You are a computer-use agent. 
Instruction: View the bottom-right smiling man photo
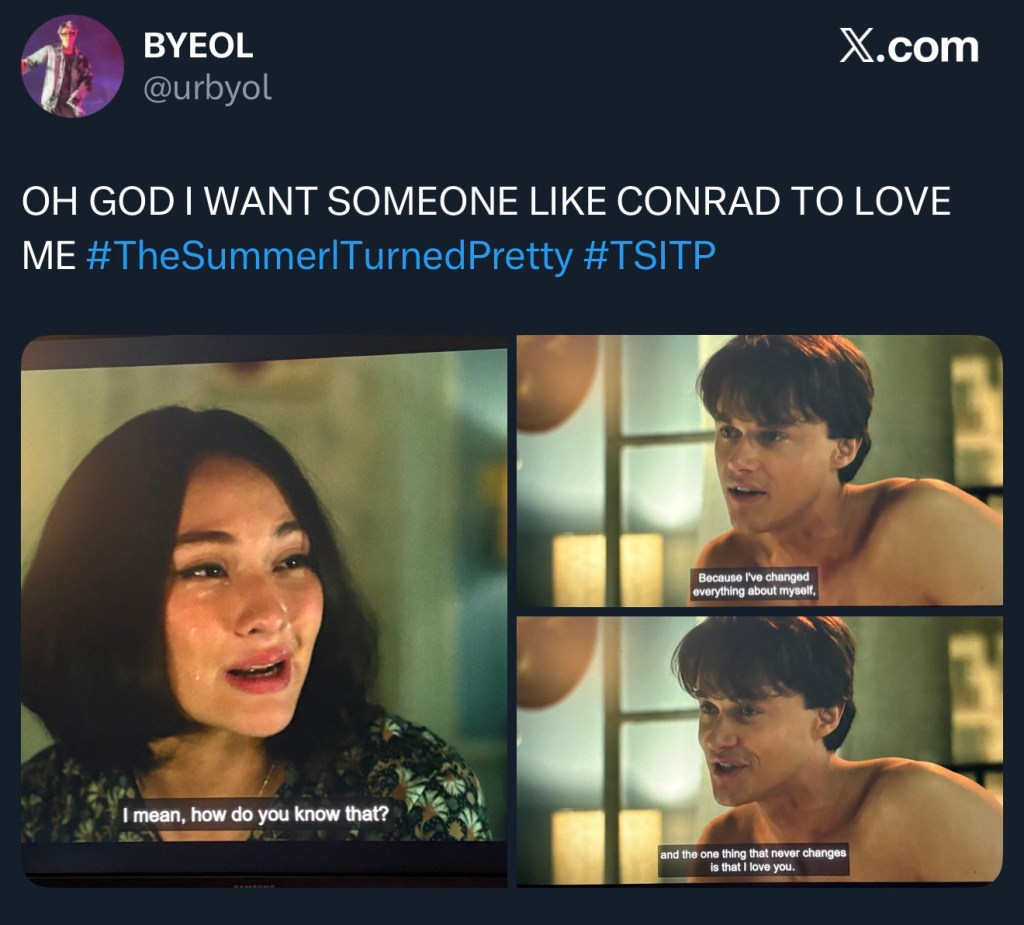759,750
